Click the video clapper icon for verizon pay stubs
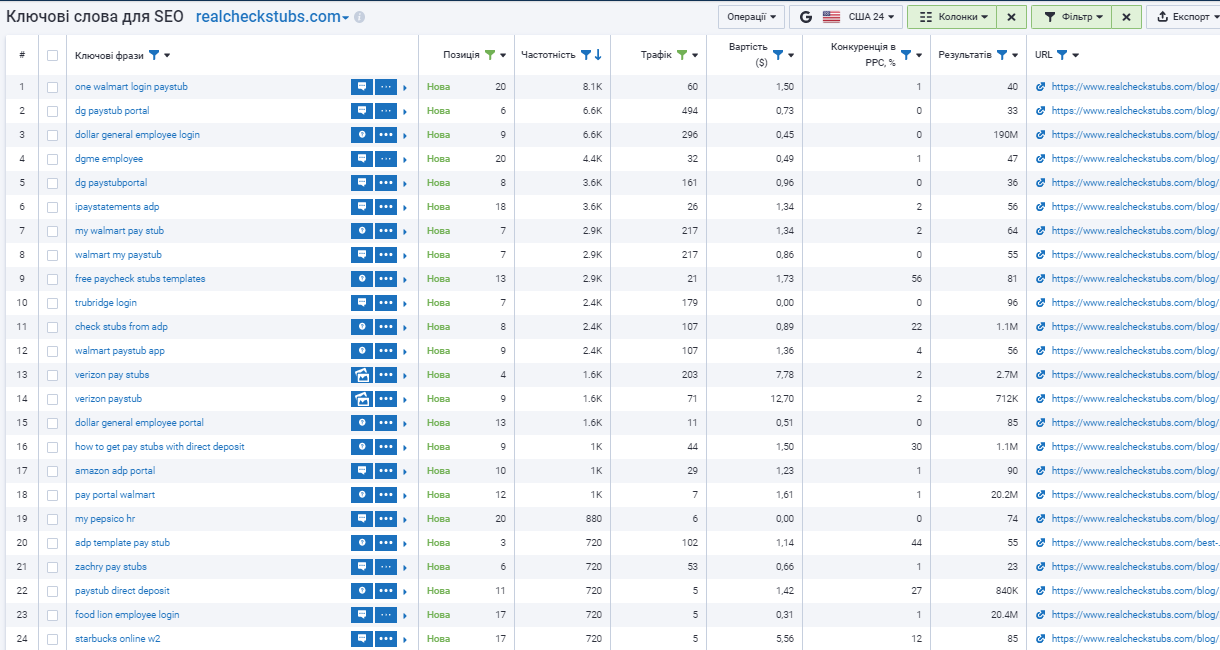The image size is (1220, 650). click(362, 375)
